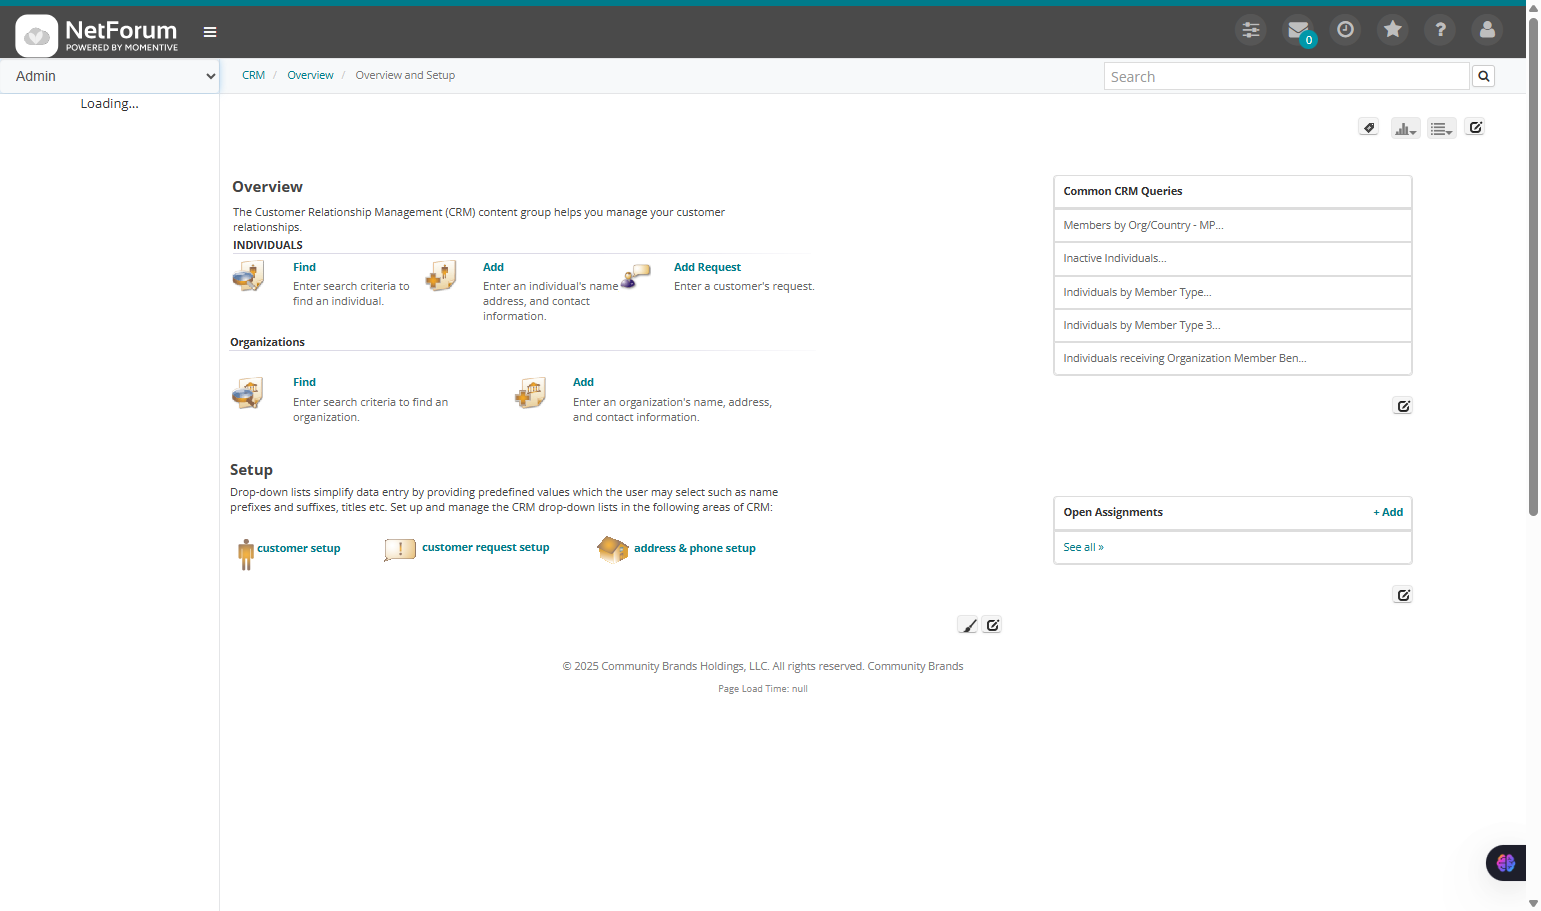Open Add Request link under Individuals
The image size is (1541, 911).
tap(707, 267)
